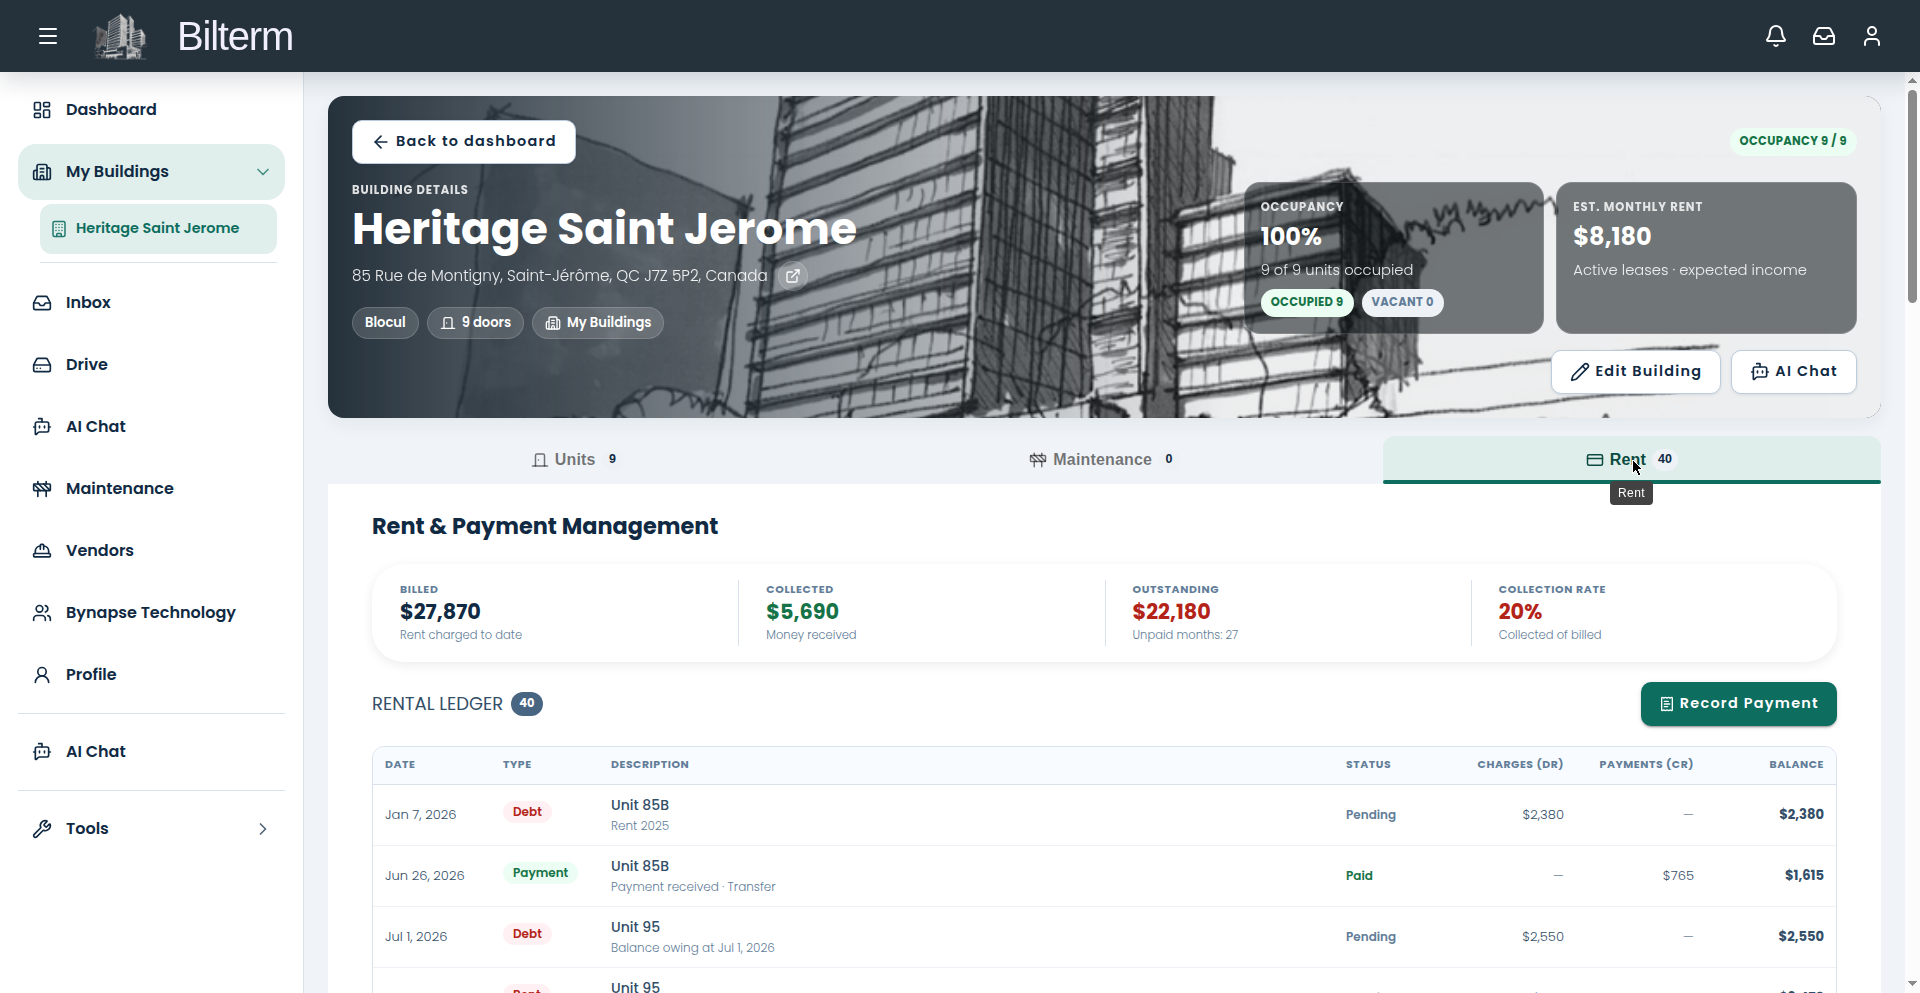Open the user account icon
Viewport: 1920px width, 993px height.
(1872, 36)
